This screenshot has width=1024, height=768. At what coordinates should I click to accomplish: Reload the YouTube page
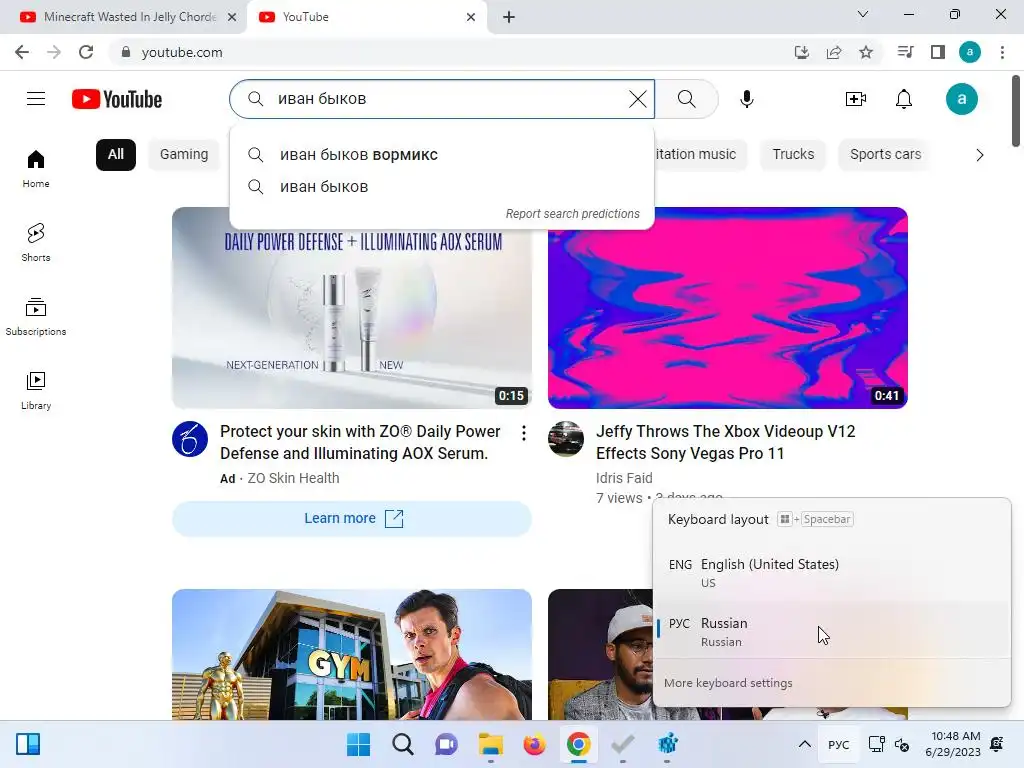(x=86, y=52)
